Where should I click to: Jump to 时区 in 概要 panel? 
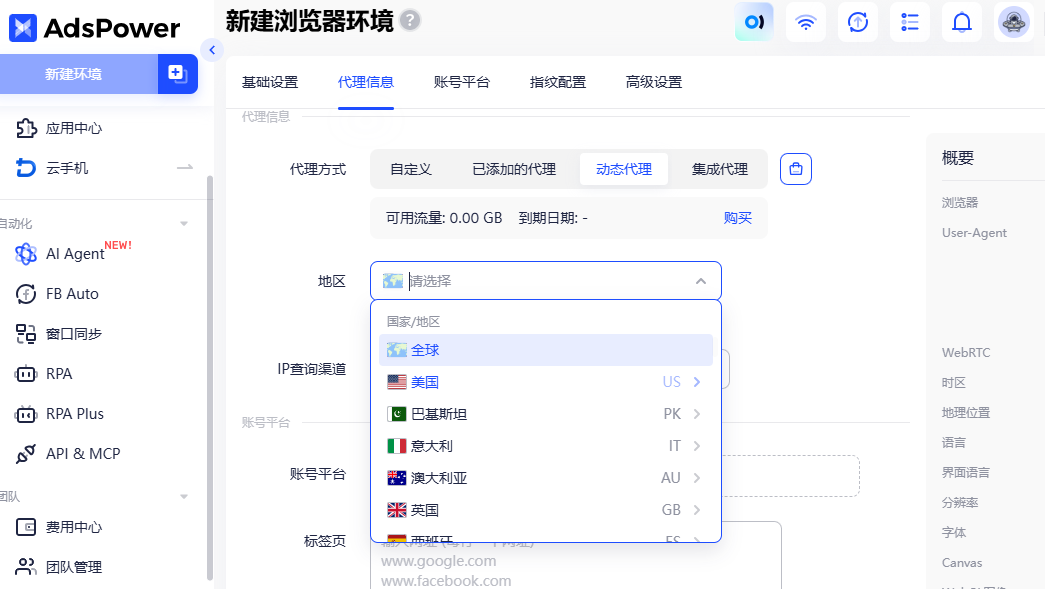[x=954, y=382]
